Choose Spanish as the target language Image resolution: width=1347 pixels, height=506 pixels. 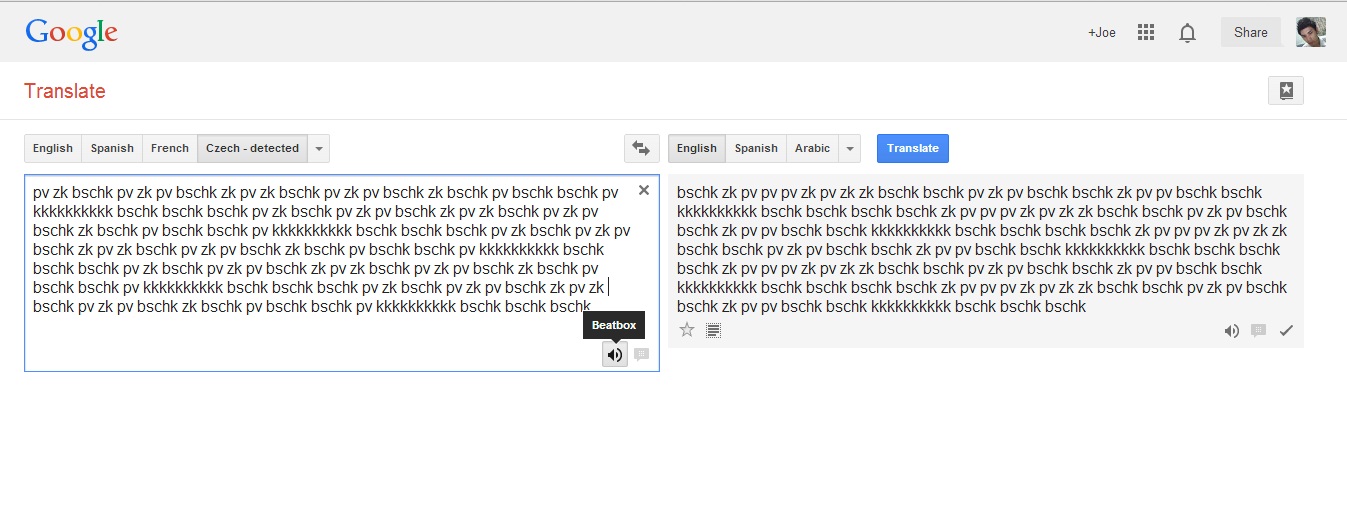[x=756, y=148]
